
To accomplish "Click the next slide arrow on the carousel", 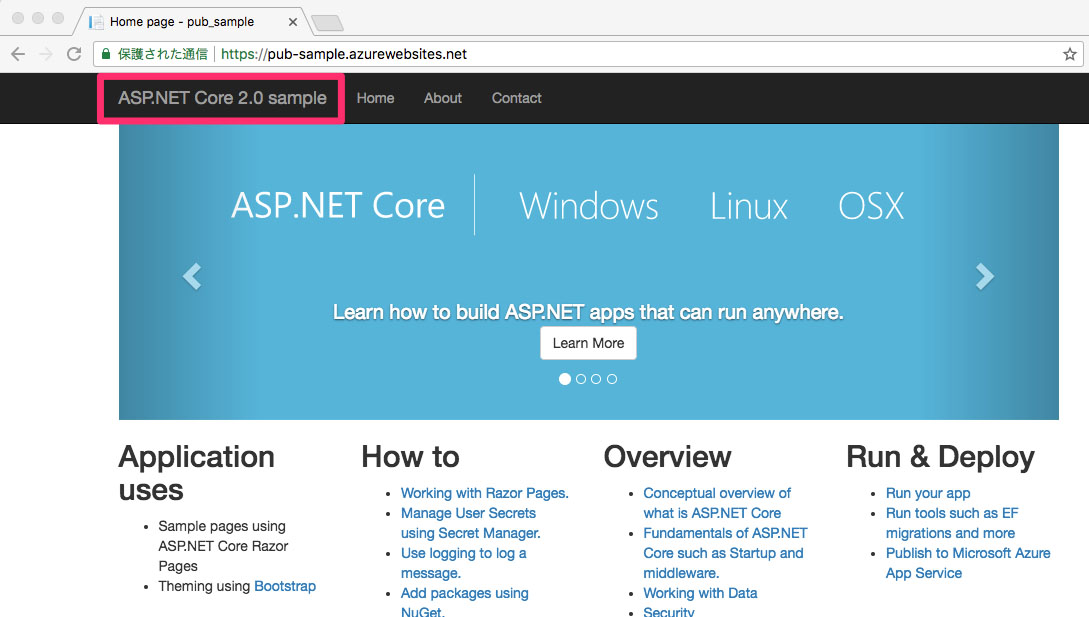I will pyautogui.click(x=985, y=276).
